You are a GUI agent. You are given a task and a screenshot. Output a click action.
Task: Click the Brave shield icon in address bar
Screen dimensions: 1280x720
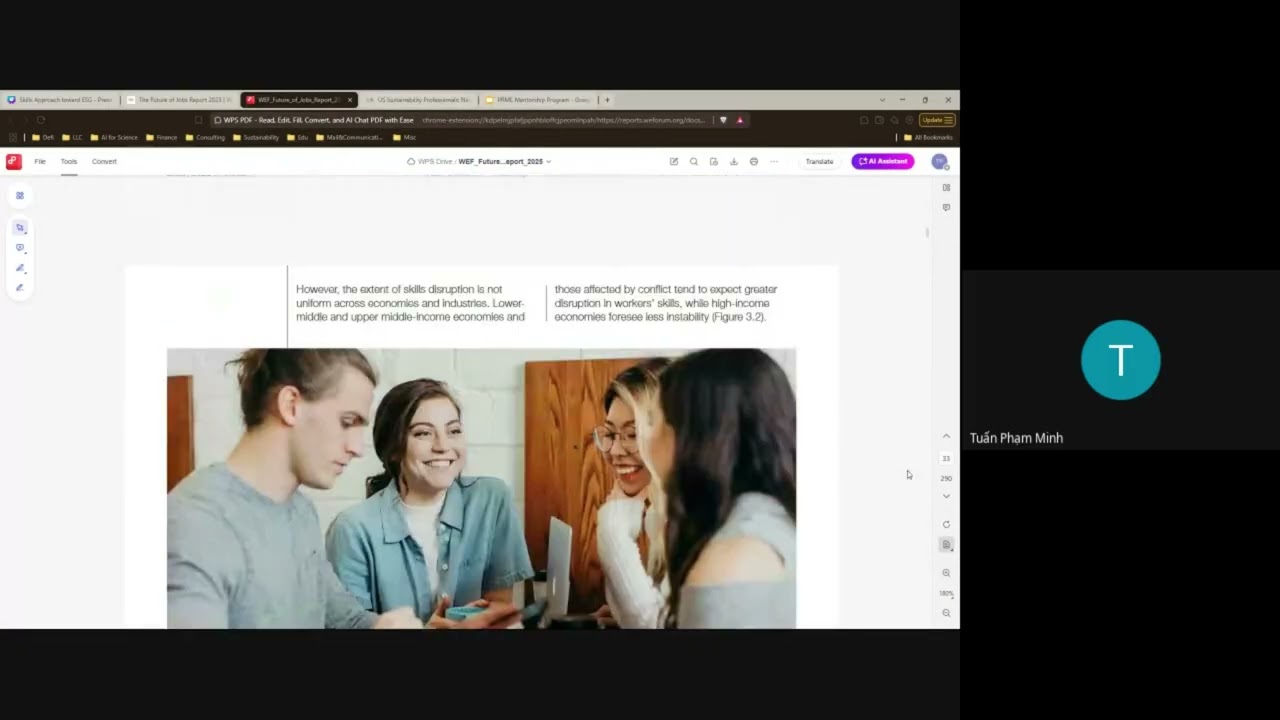(723, 120)
